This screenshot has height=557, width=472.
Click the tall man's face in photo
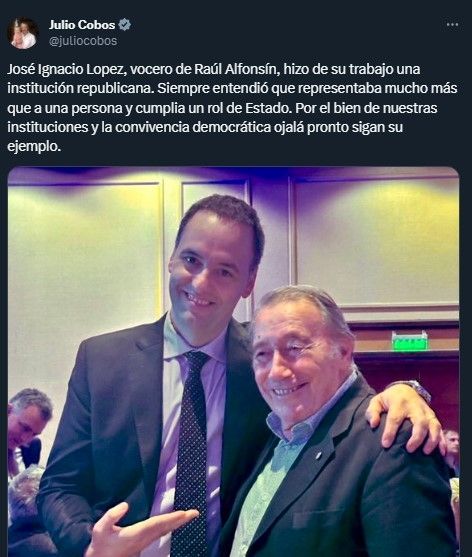click(x=210, y=270)
